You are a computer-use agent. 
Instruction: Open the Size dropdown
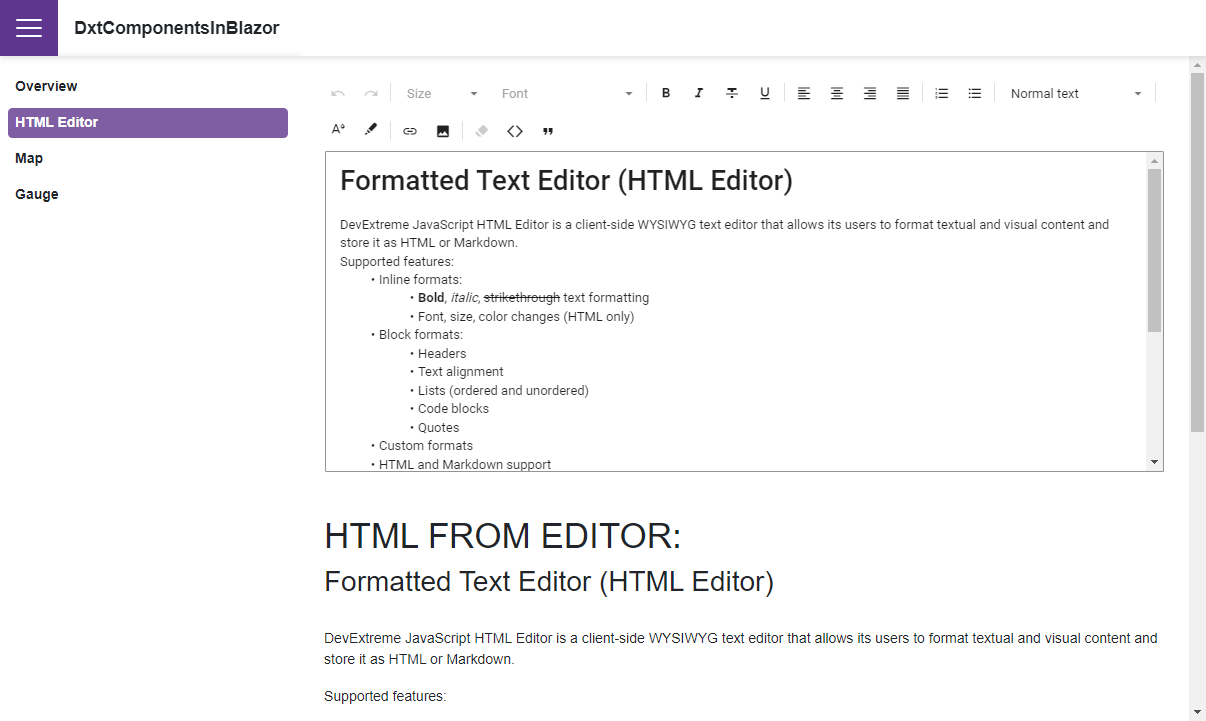(442, 93)
